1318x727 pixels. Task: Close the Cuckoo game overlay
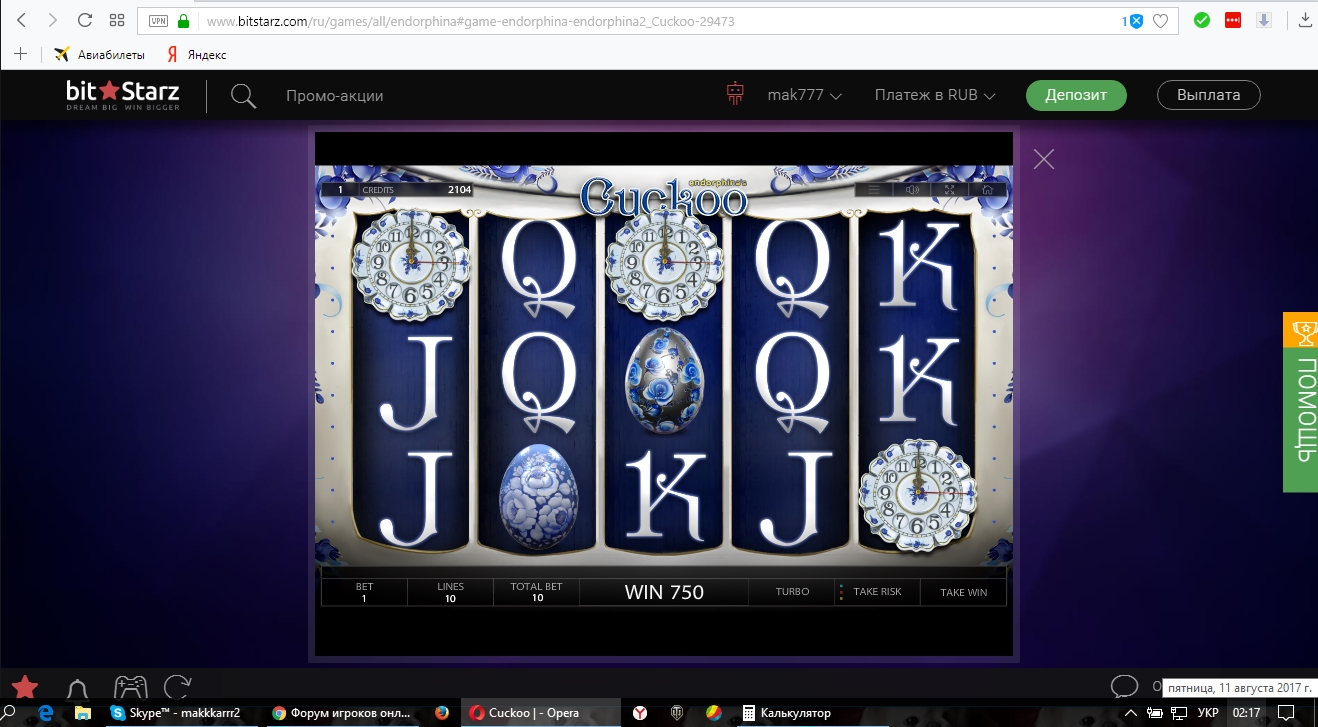point(1044,159)
